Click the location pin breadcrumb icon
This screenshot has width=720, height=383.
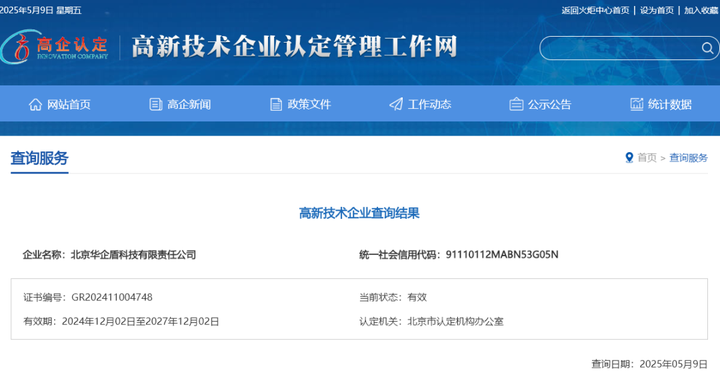(x=629, y=158)
